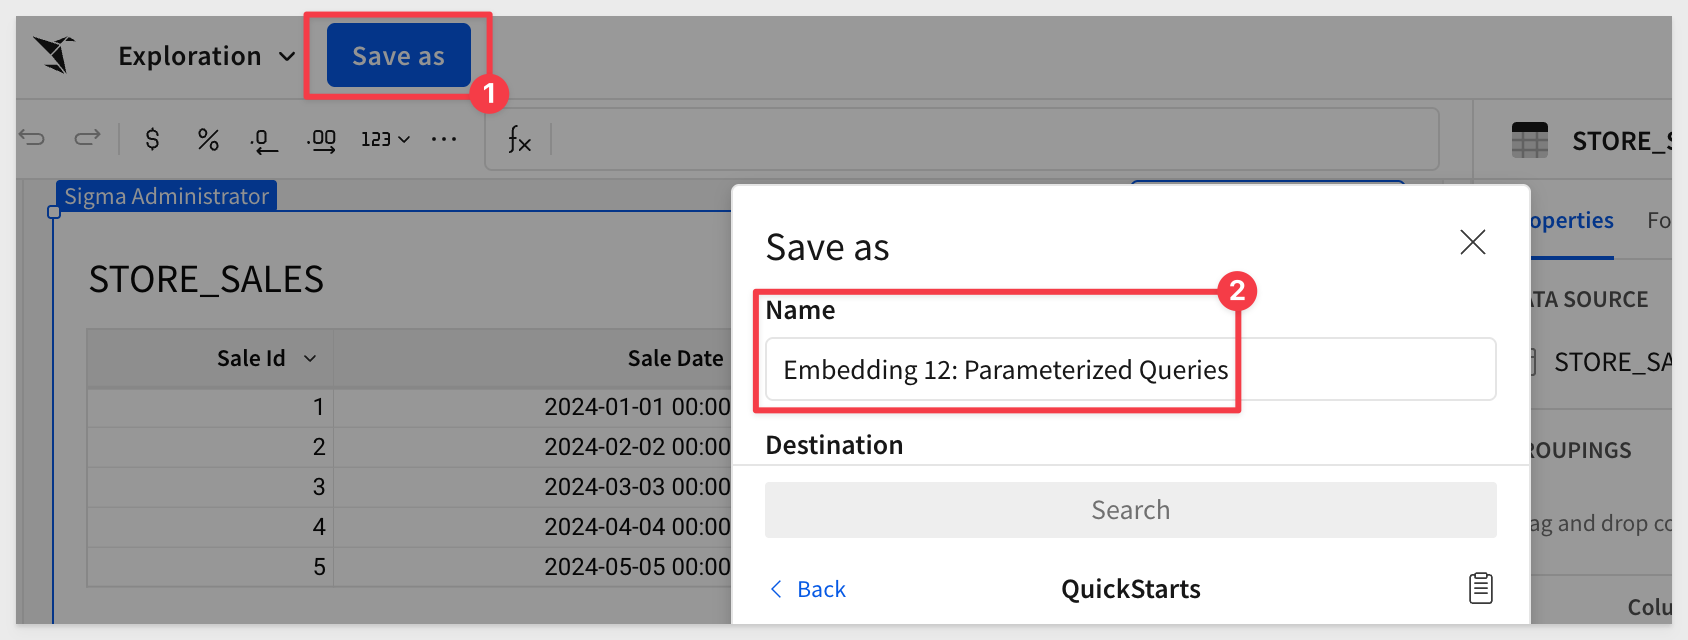Click the destination Search field
Viewport: 1688px width, 640px height.
1131,510
